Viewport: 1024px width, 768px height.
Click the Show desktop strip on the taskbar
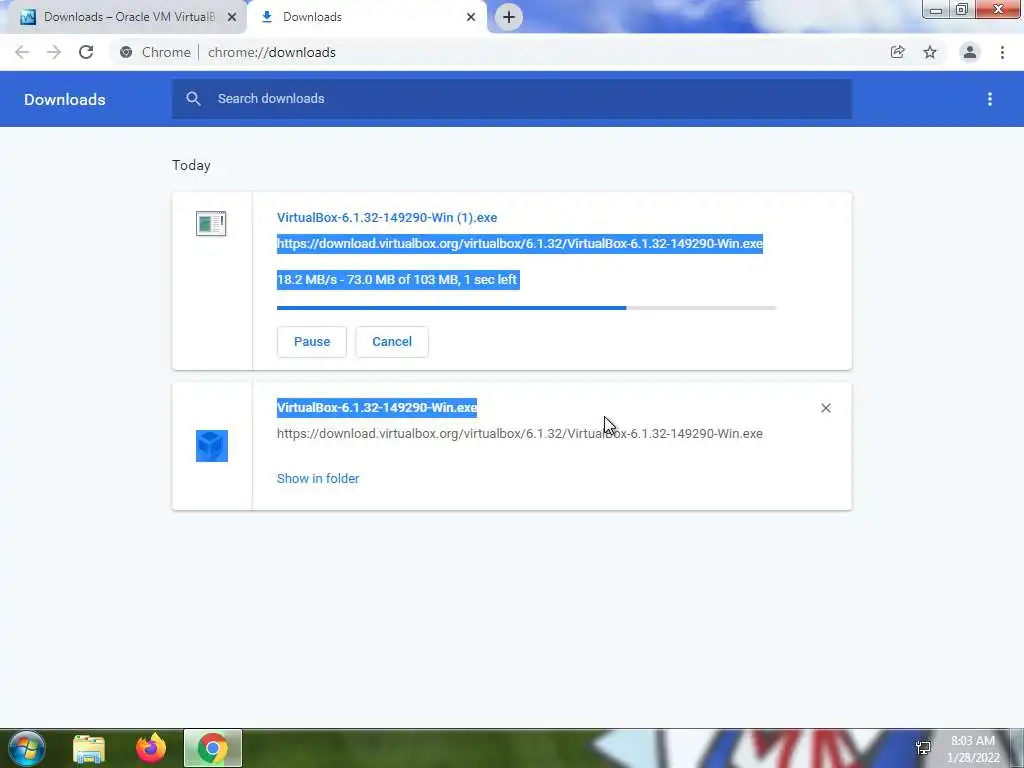click(1017, 748)
